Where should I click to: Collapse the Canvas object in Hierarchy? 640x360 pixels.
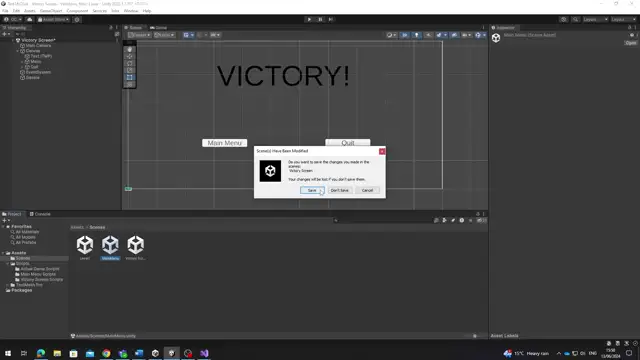pos(18,51)
